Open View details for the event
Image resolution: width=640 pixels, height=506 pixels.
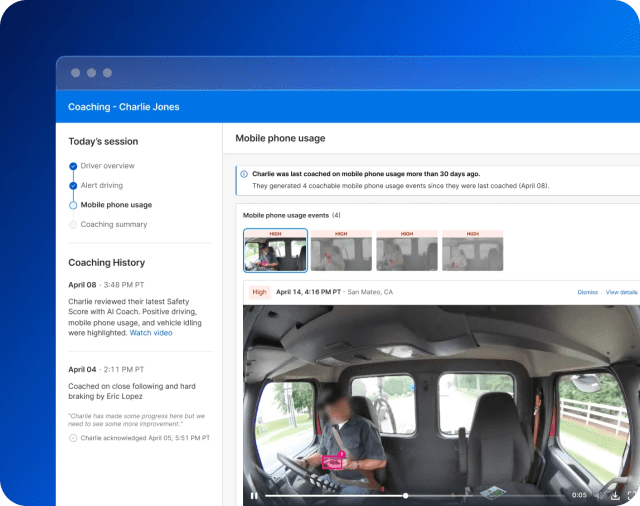pyautogui.click(x=621, y=292)
